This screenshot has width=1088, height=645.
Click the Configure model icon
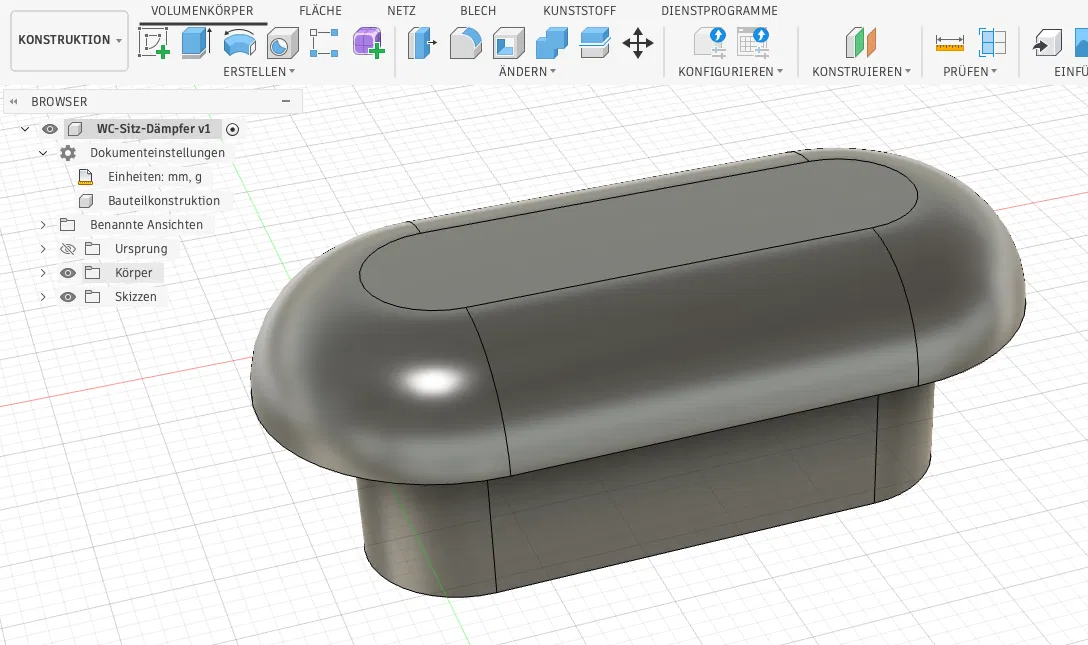[710, 43]
